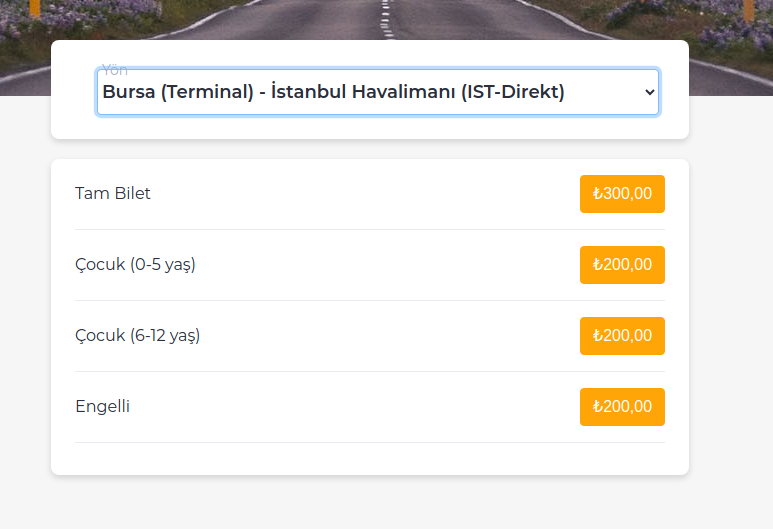
Task: Click the empty area below the Engelli row
Action: (x=370, y=459)
